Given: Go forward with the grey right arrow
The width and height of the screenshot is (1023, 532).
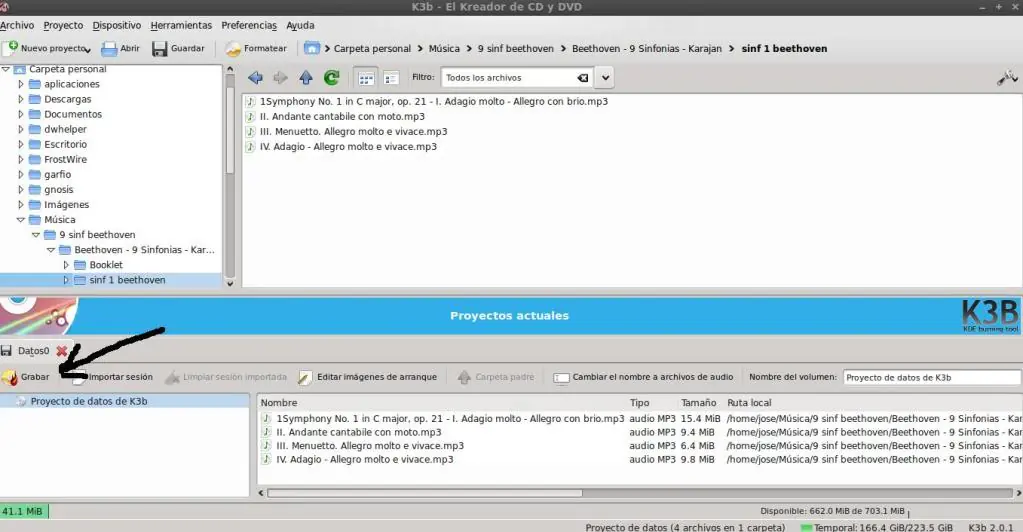Looking at the screenshot, I should (281, 78).
